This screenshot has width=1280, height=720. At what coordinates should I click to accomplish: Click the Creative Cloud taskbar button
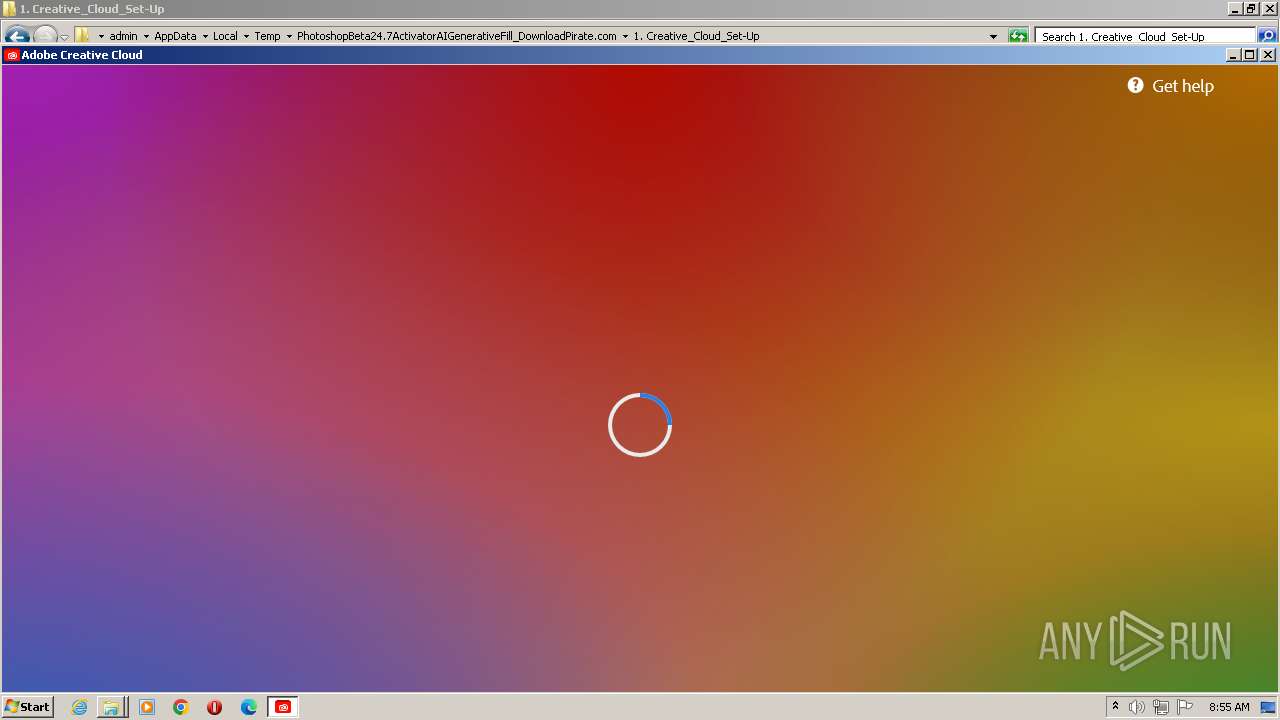[x=283, y=707]
